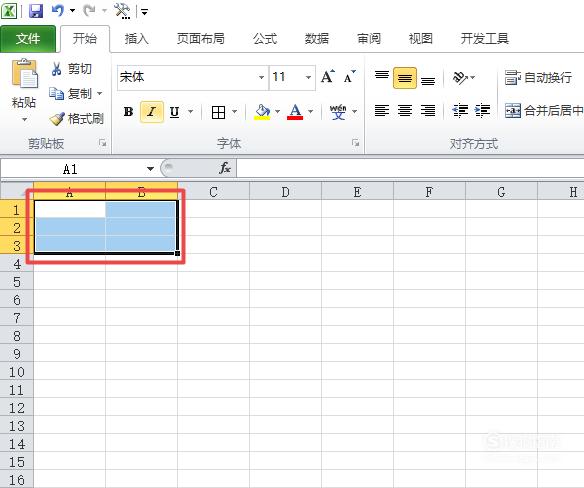
Task: Open fill color dropdown arrow
Action: 277,111
